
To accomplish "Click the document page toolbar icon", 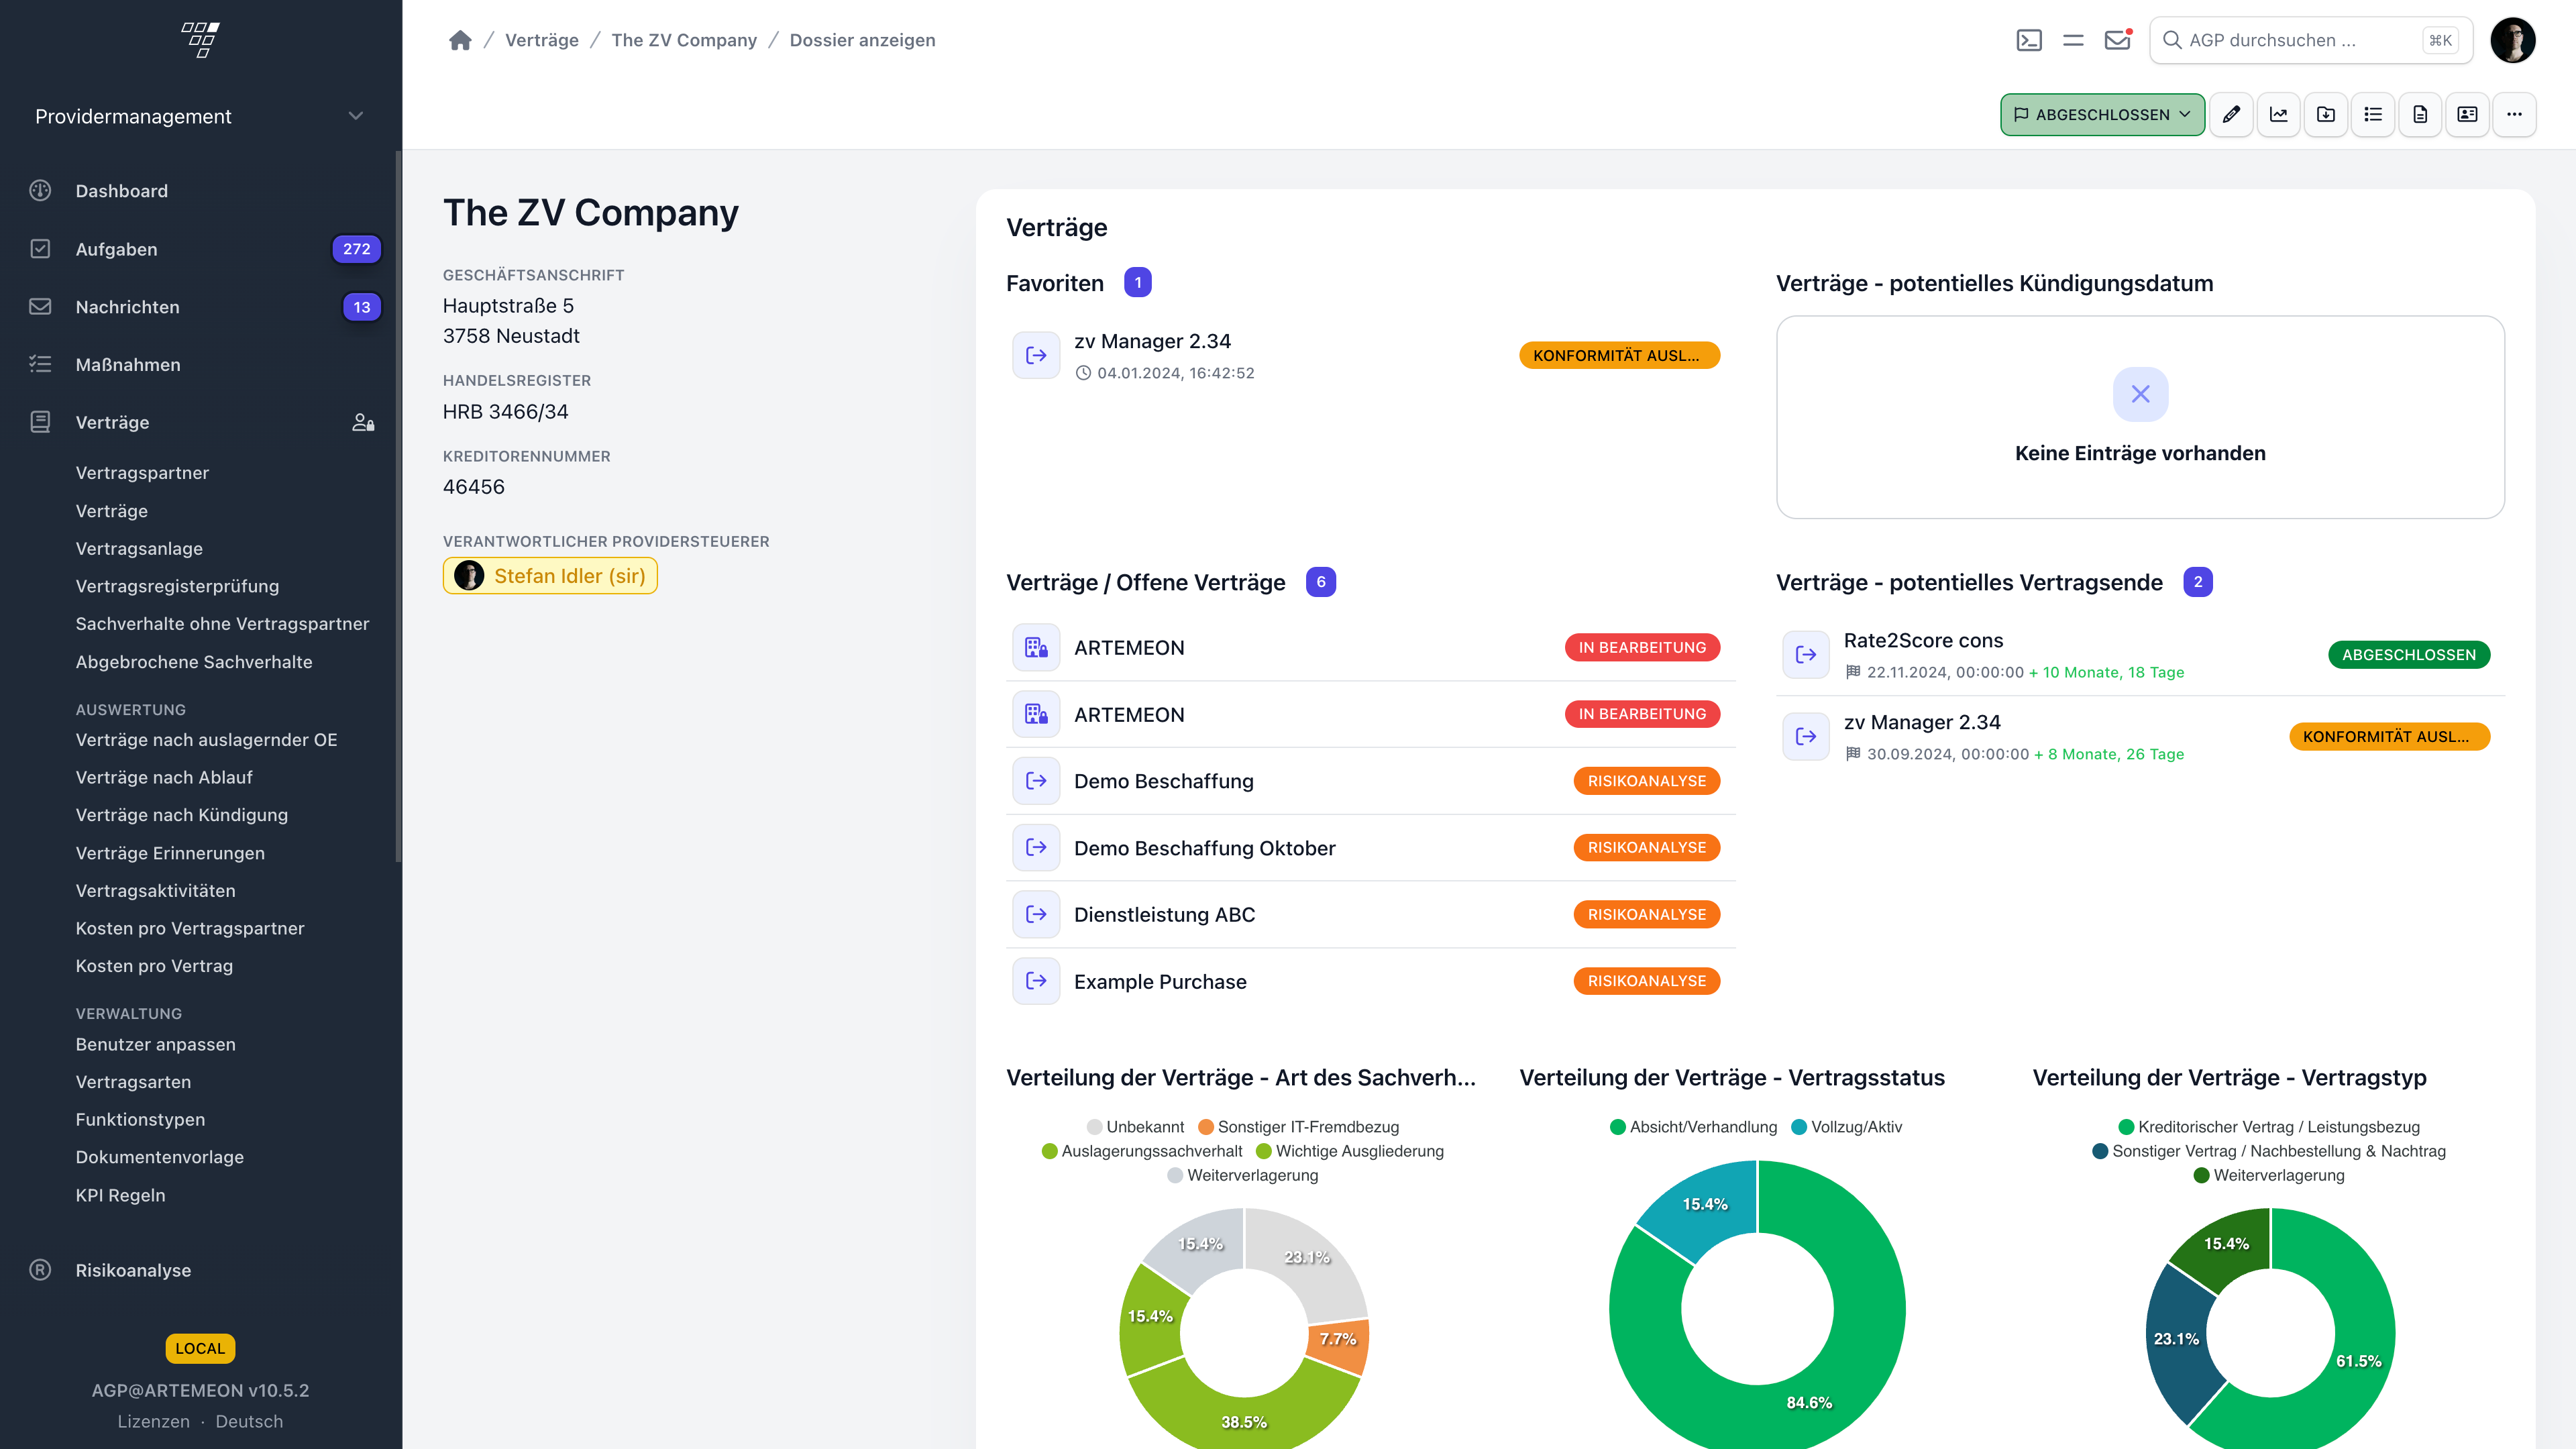I will coord(2420,114).
